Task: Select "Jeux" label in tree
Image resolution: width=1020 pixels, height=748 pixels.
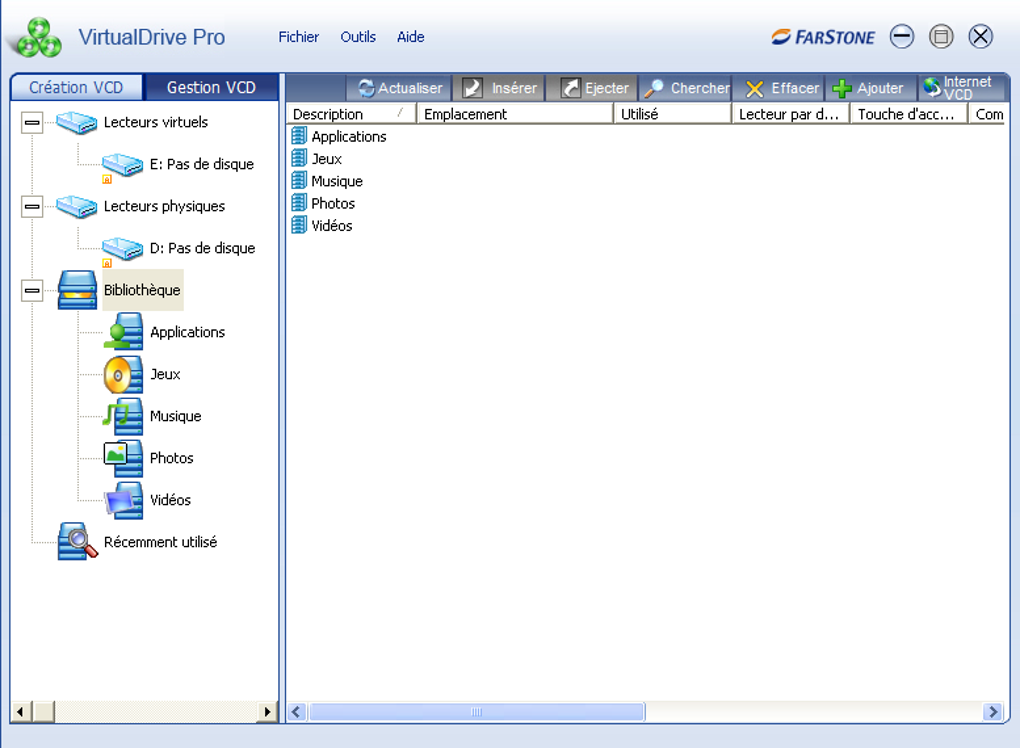Action: [165, 374]
